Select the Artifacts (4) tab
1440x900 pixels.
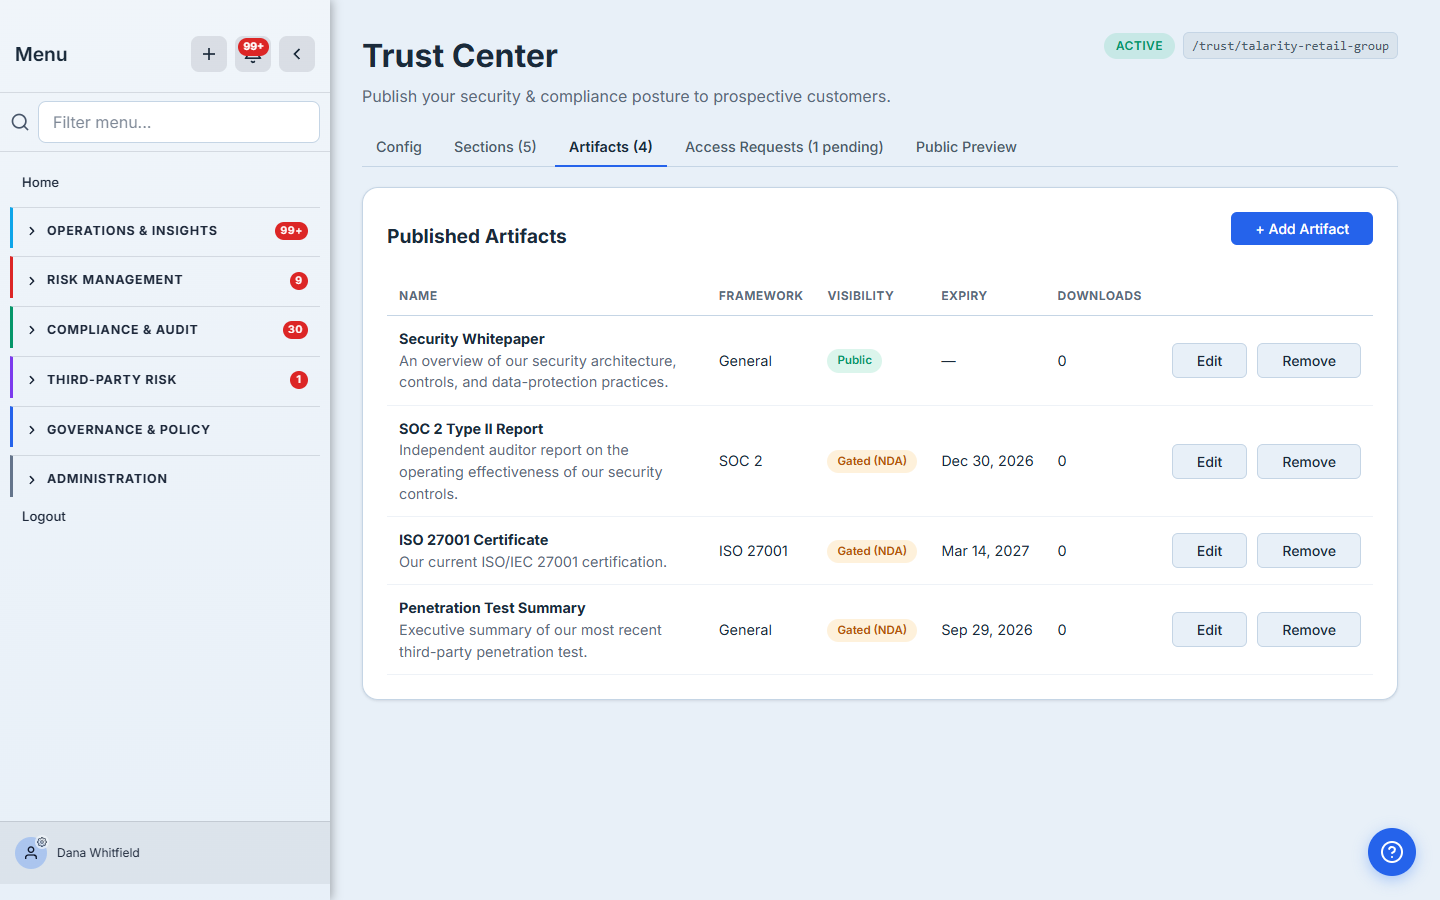[611, 147]
